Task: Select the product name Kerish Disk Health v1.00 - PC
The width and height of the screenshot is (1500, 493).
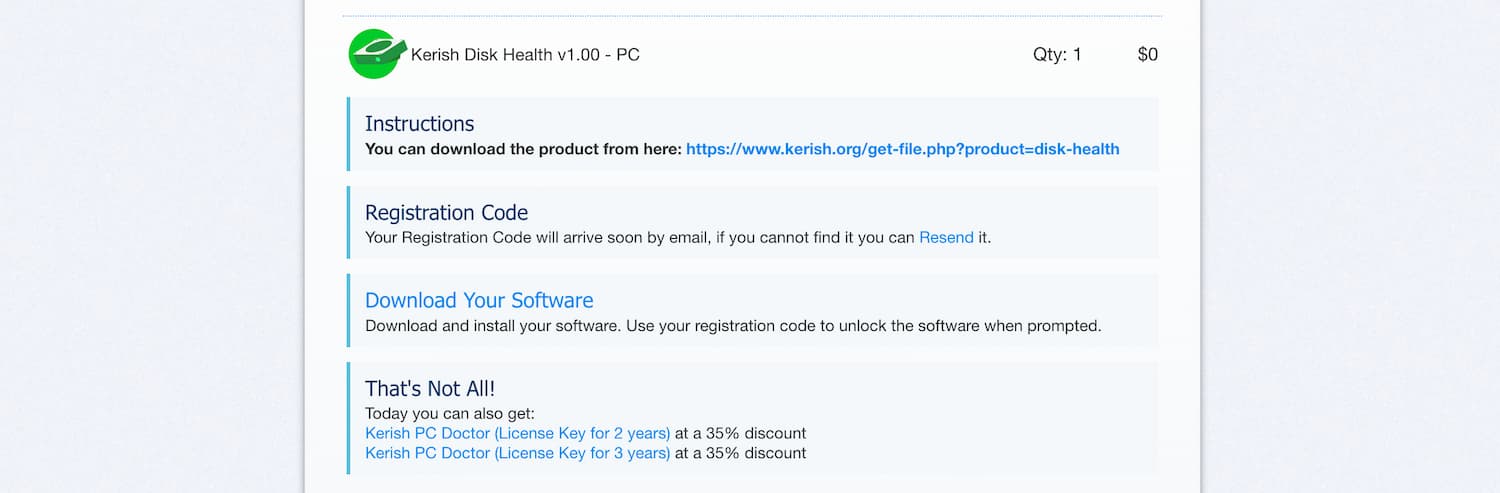Action: pyautogui.click(x=525, y=55)
